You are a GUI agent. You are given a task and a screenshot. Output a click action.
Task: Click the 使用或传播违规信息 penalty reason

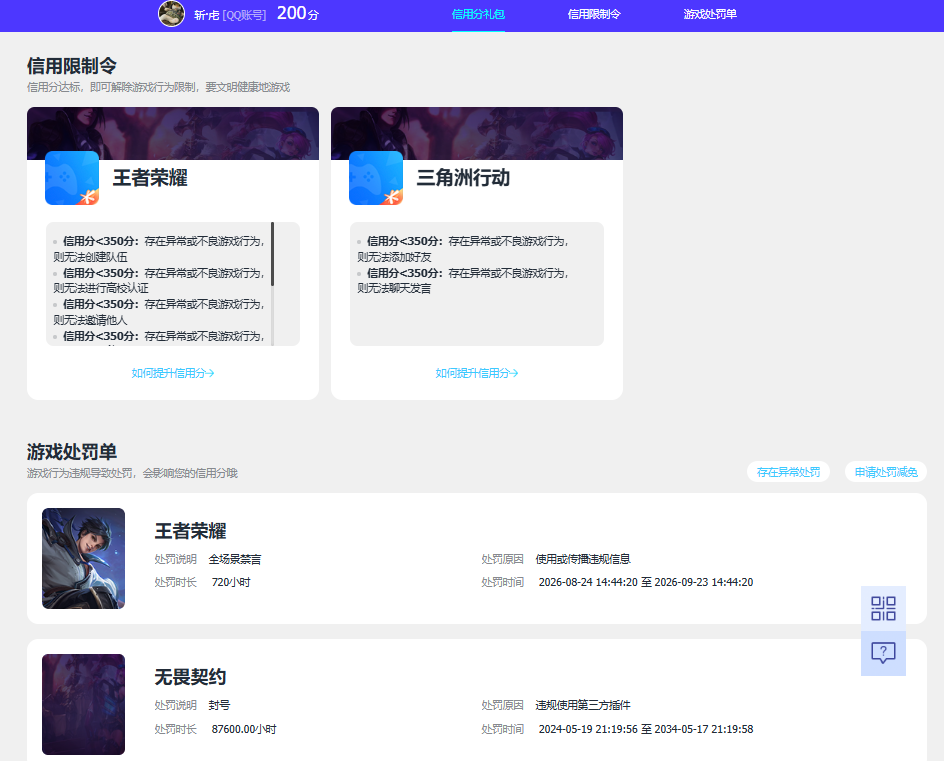pos(583,559)
